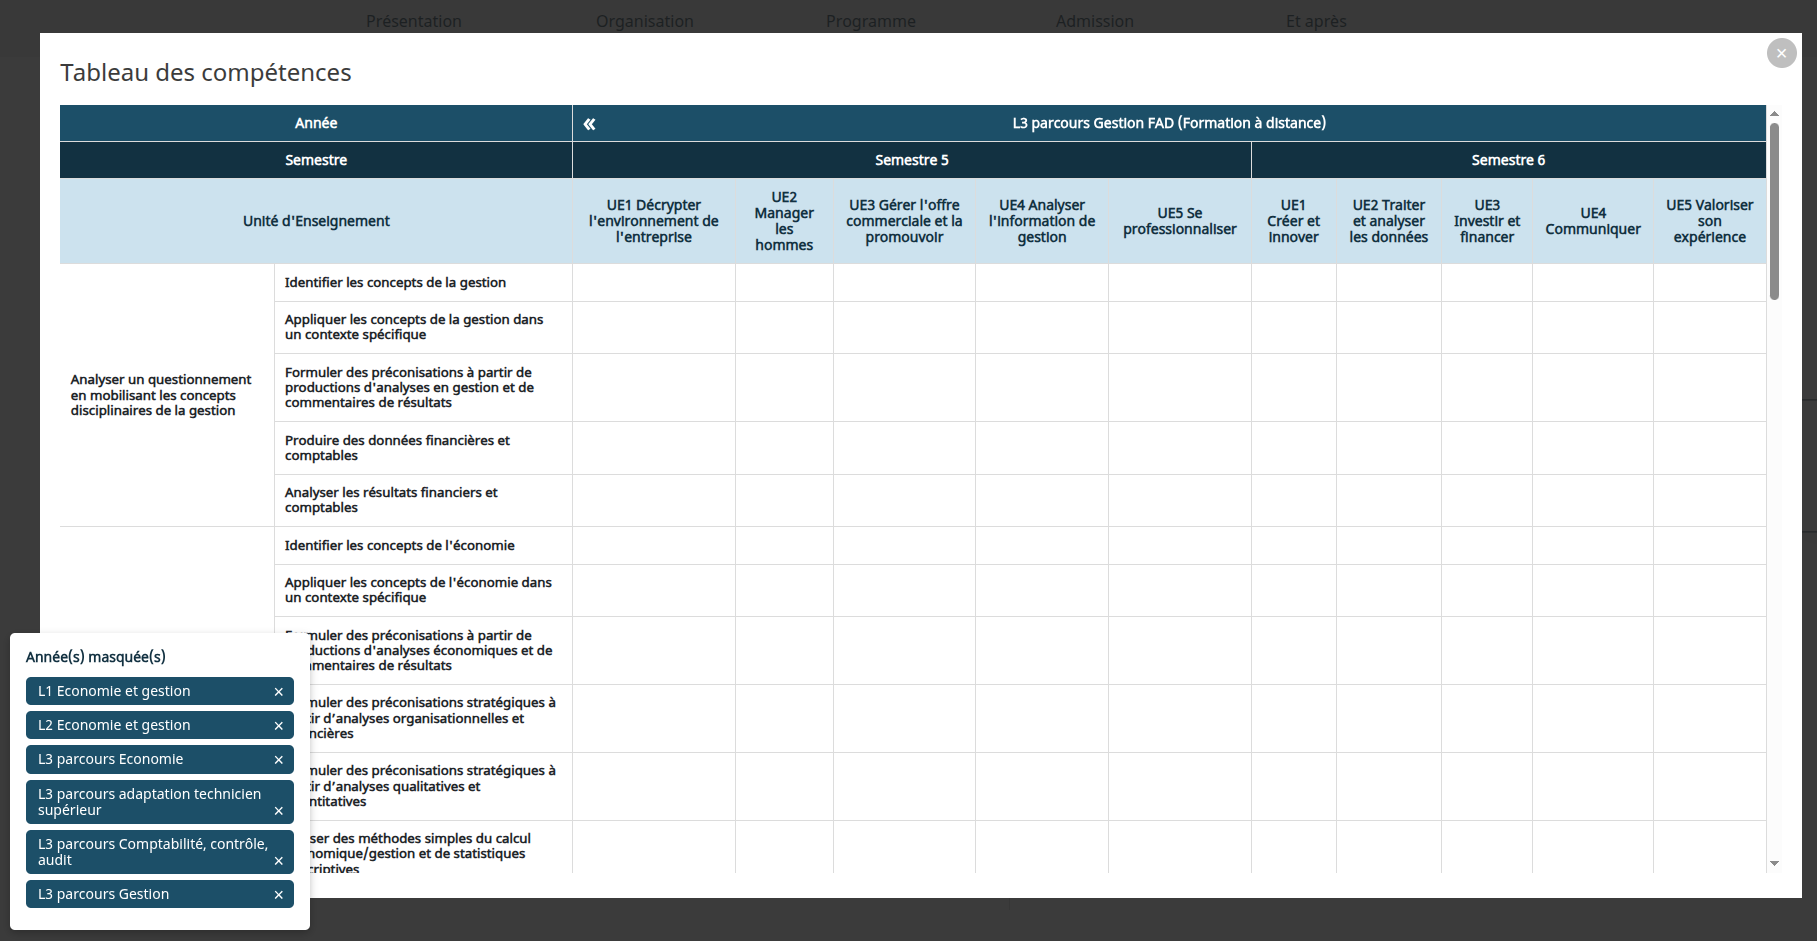The height and width of the screenshot is (941, 1817).
Task: Switch to the Programme tab
Action: click(870, 21)
